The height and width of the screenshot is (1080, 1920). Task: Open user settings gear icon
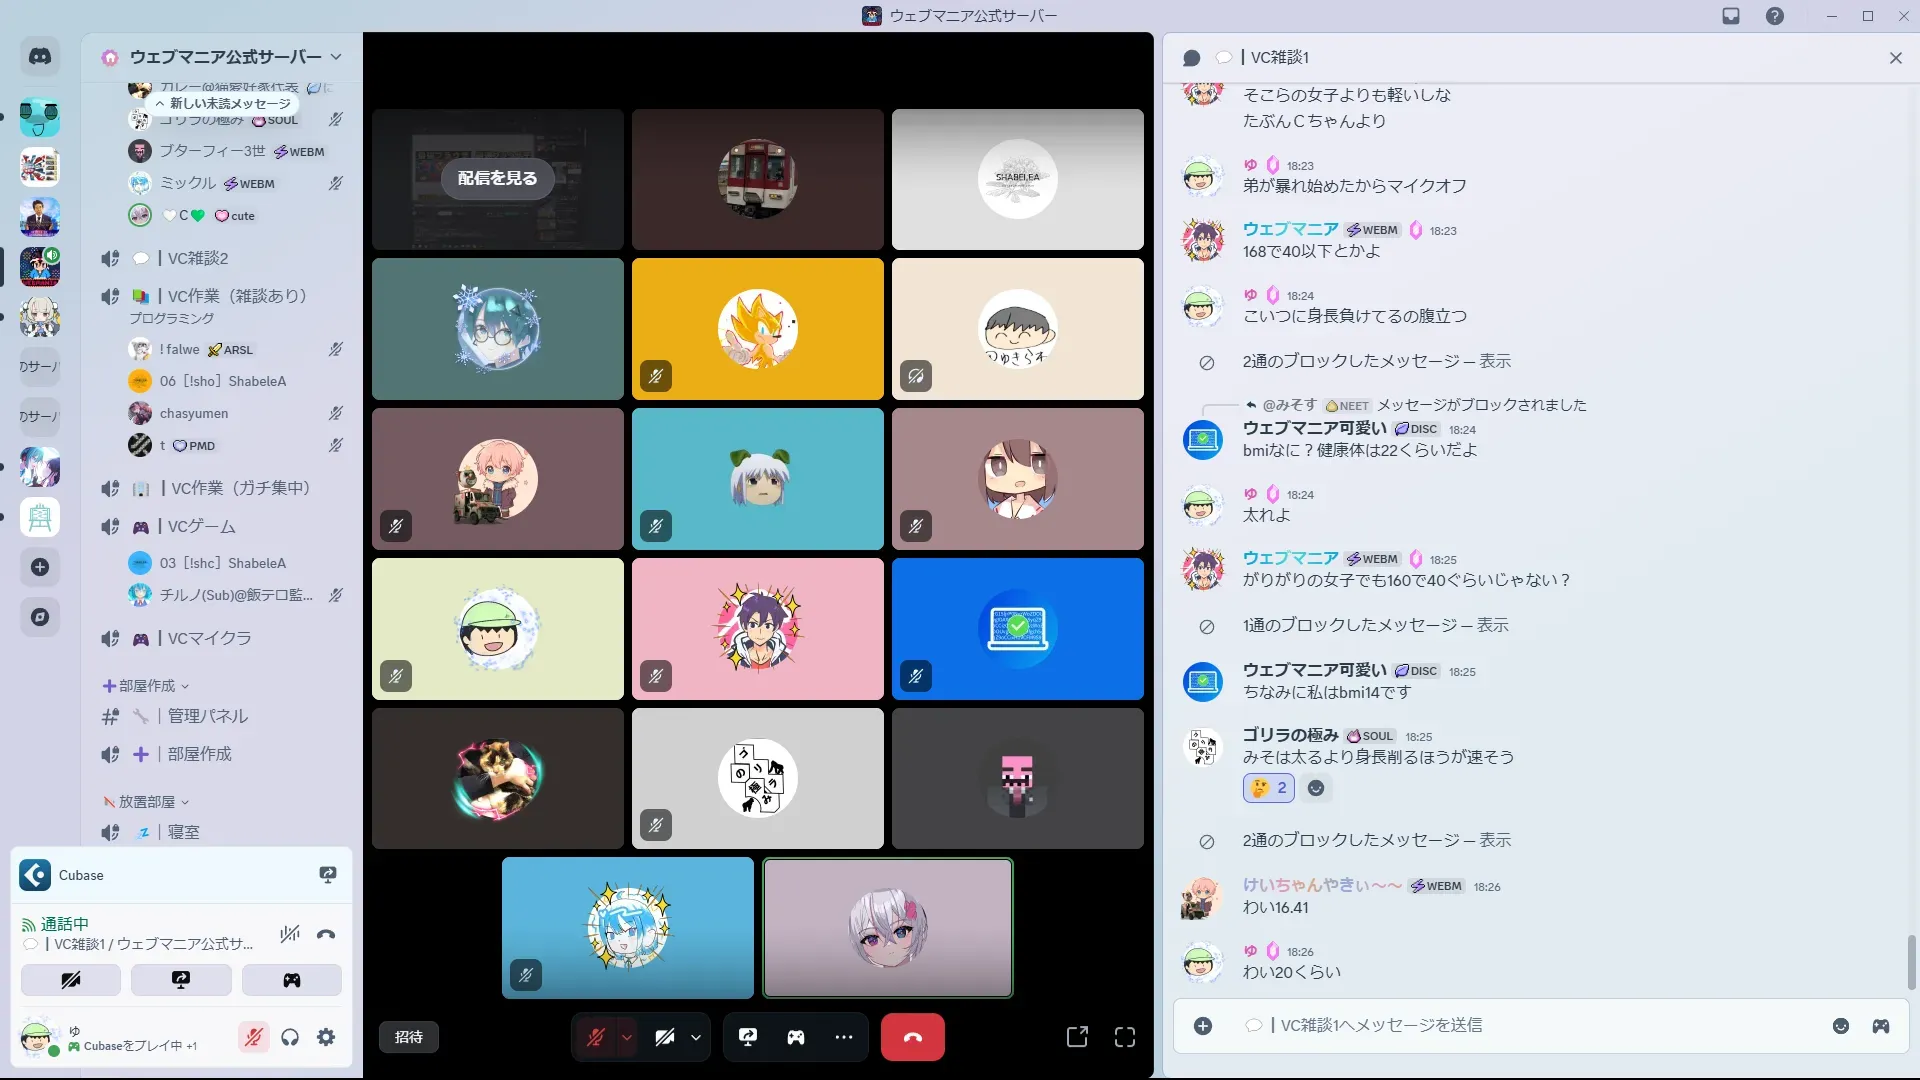click(x=326, y=1037)
